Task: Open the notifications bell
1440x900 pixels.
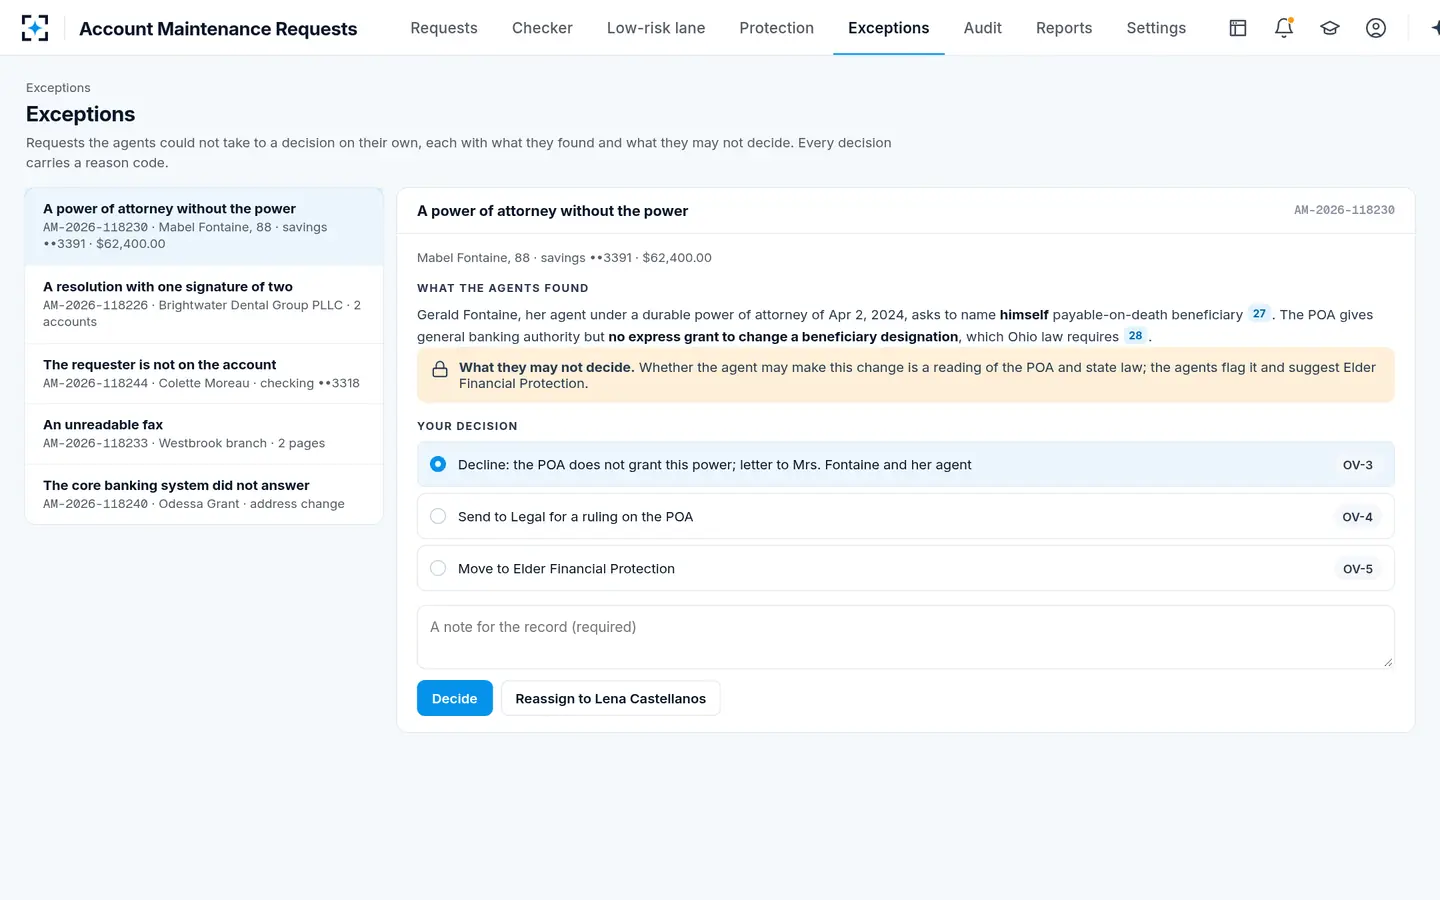Action: (1284, 28)
